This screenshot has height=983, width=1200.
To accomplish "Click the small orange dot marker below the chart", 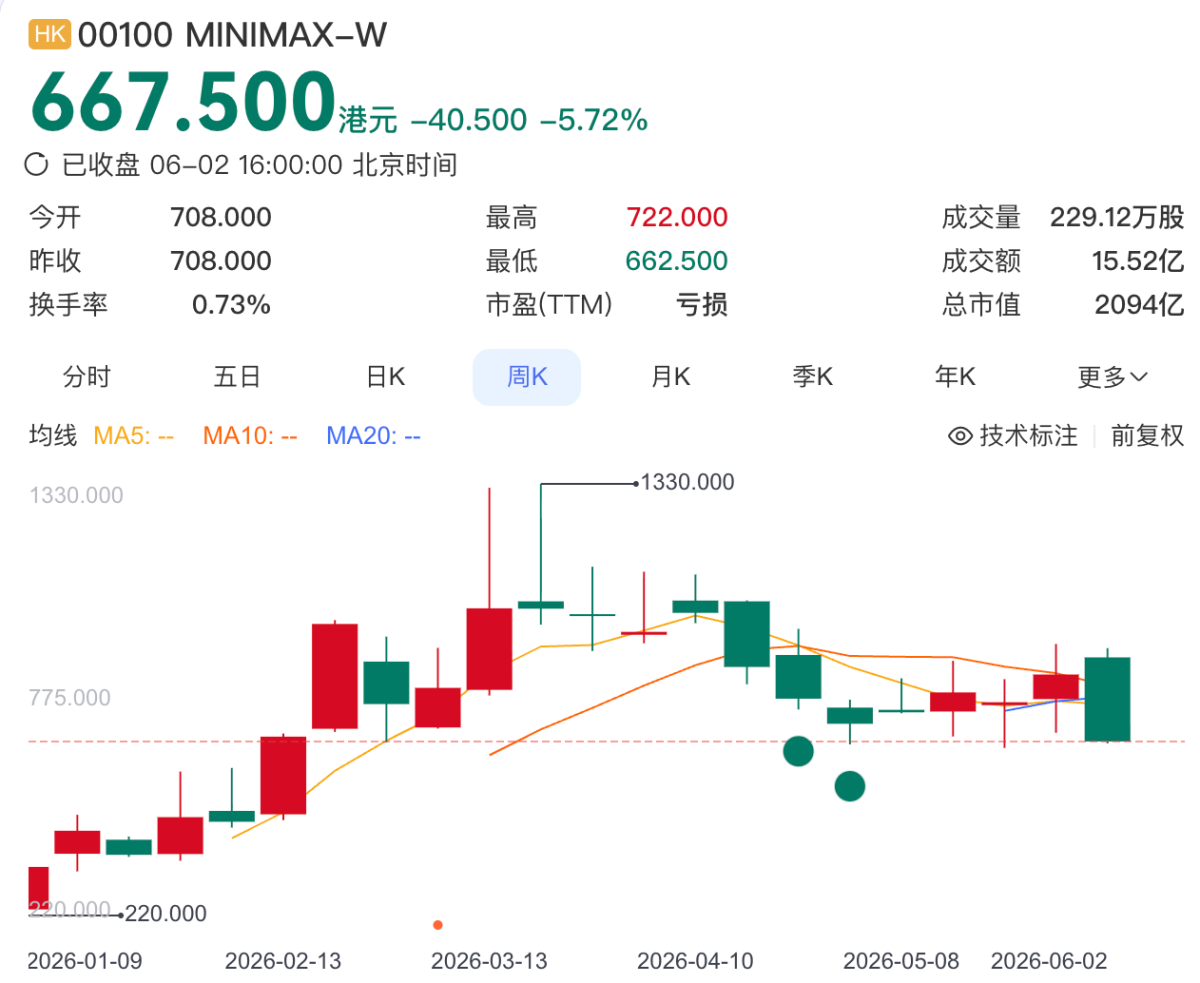I will point(437,925).
